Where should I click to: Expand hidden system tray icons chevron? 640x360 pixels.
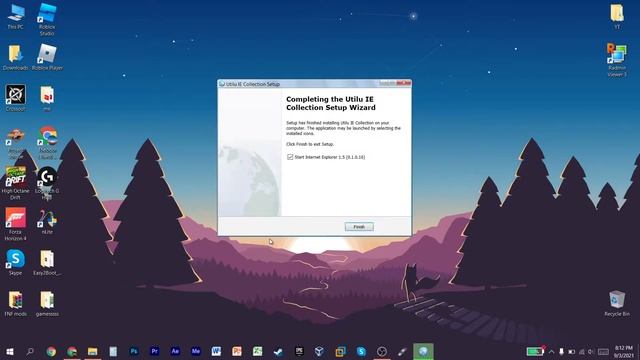click(551, 352)
